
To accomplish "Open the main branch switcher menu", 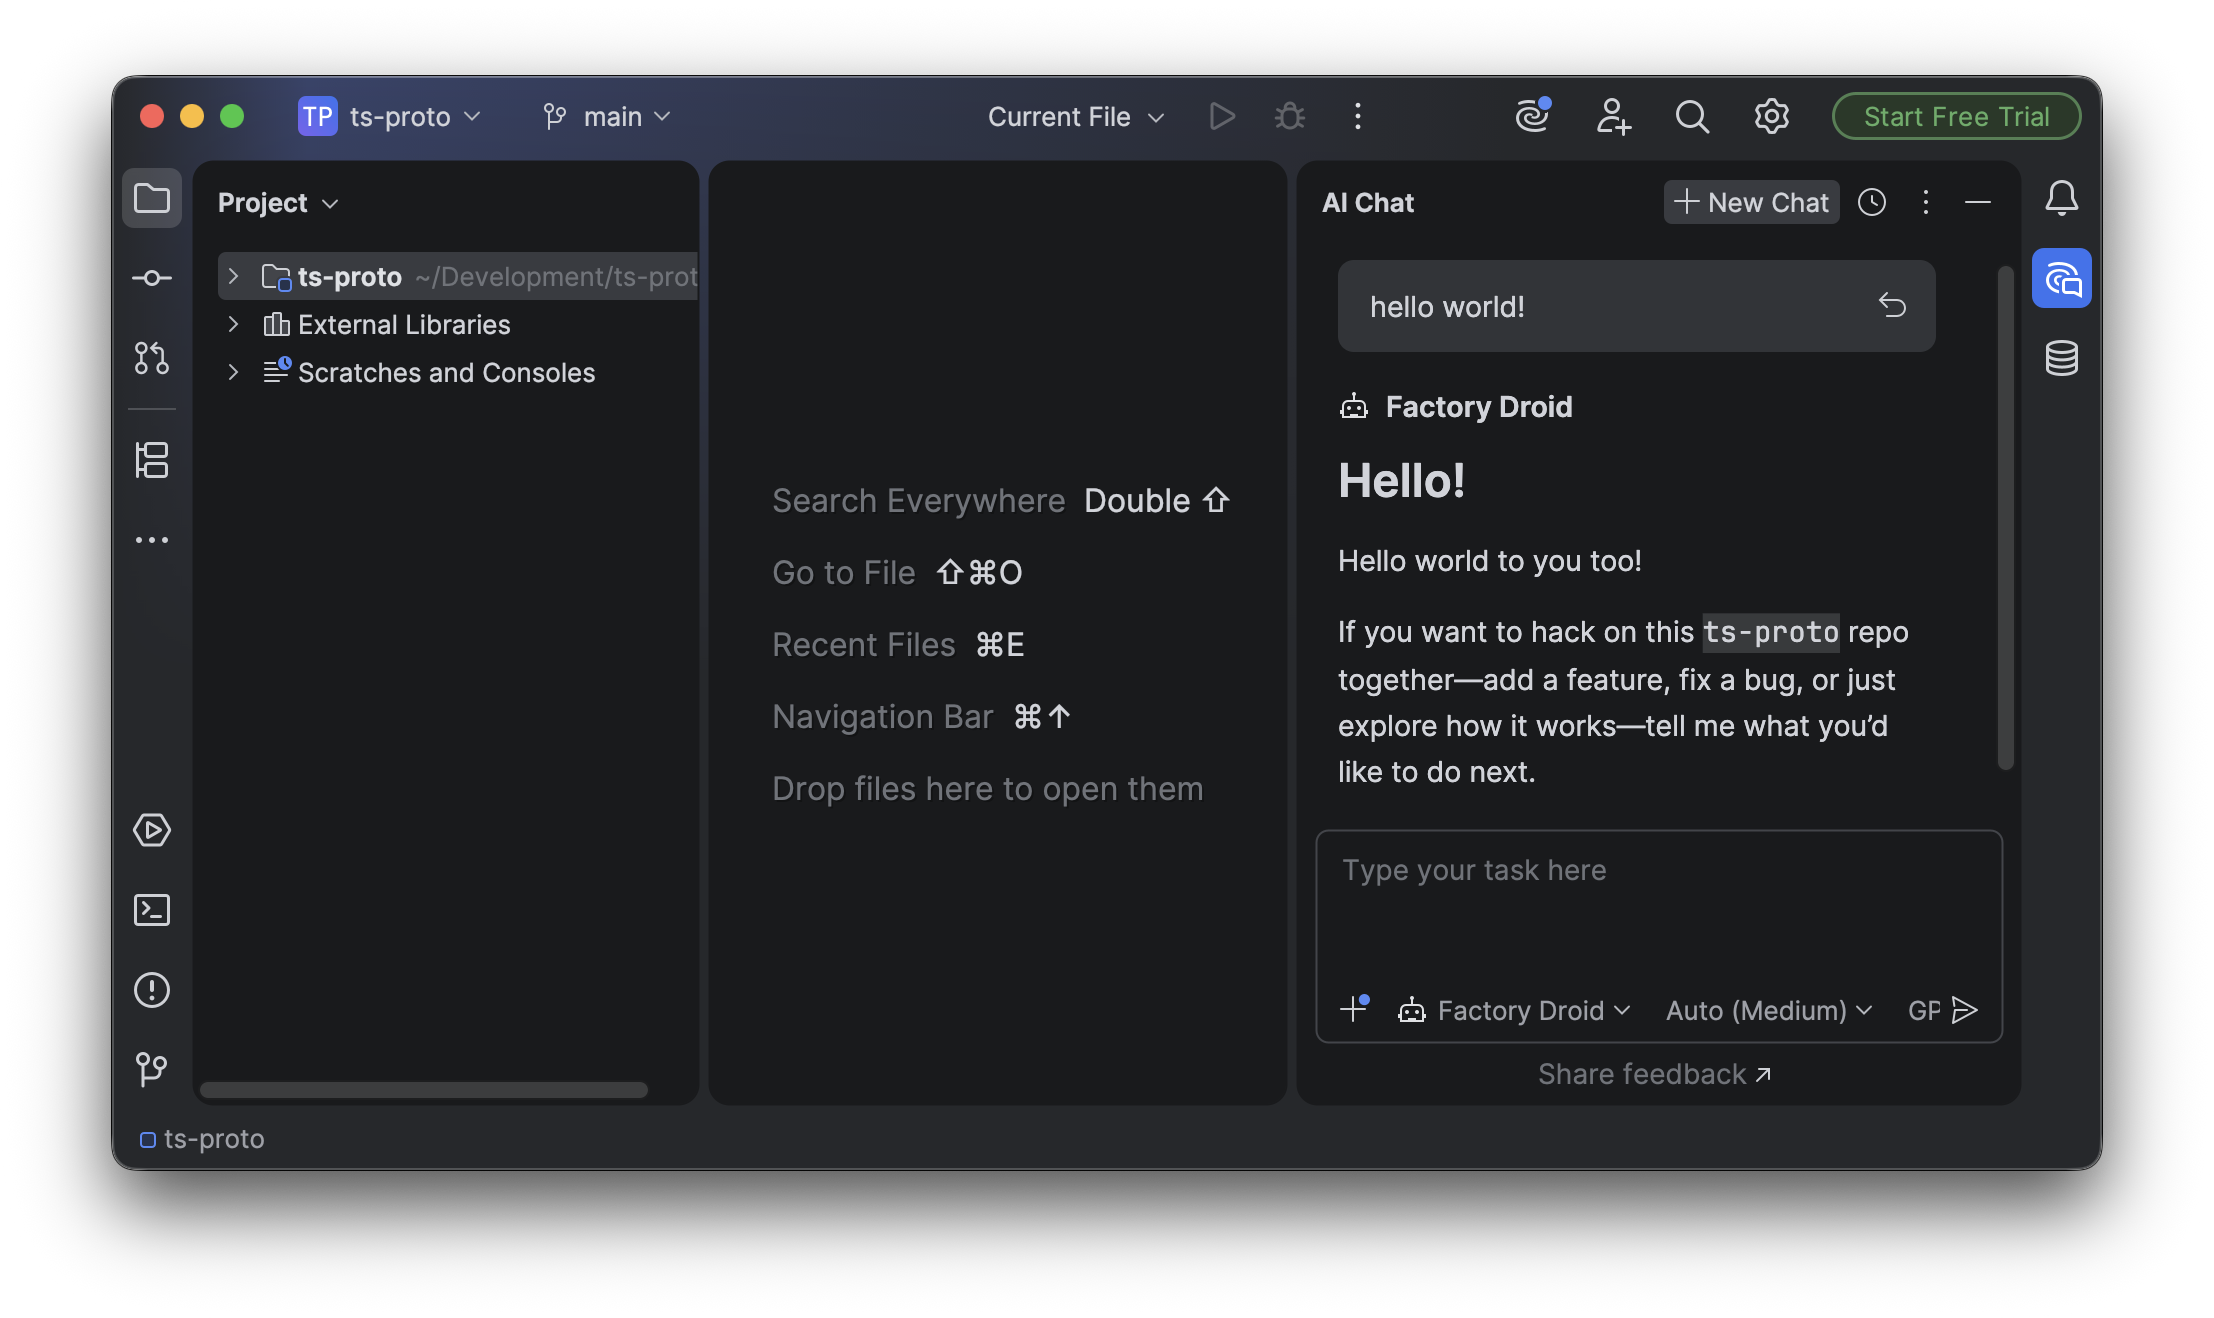I will pyautogui.click(x=605, y=116).
